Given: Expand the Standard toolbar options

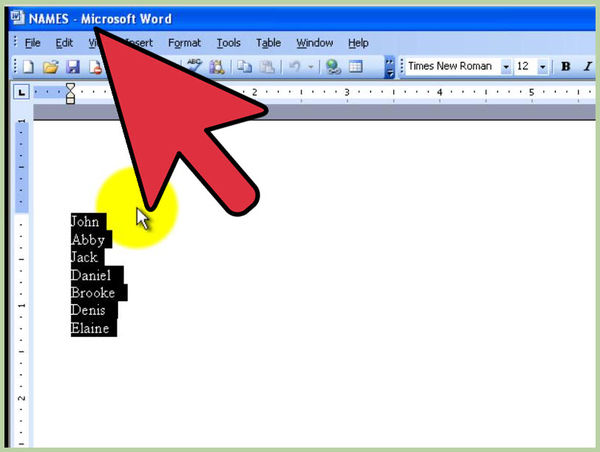Looking at the screenshot, I should point(390,67).
